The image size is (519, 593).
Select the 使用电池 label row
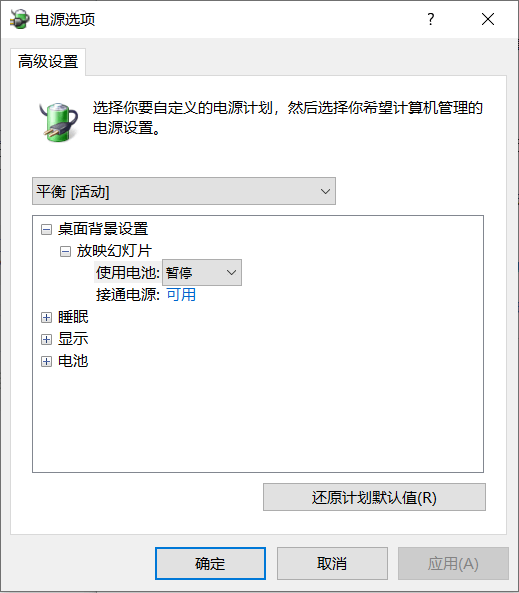[128, 272]
